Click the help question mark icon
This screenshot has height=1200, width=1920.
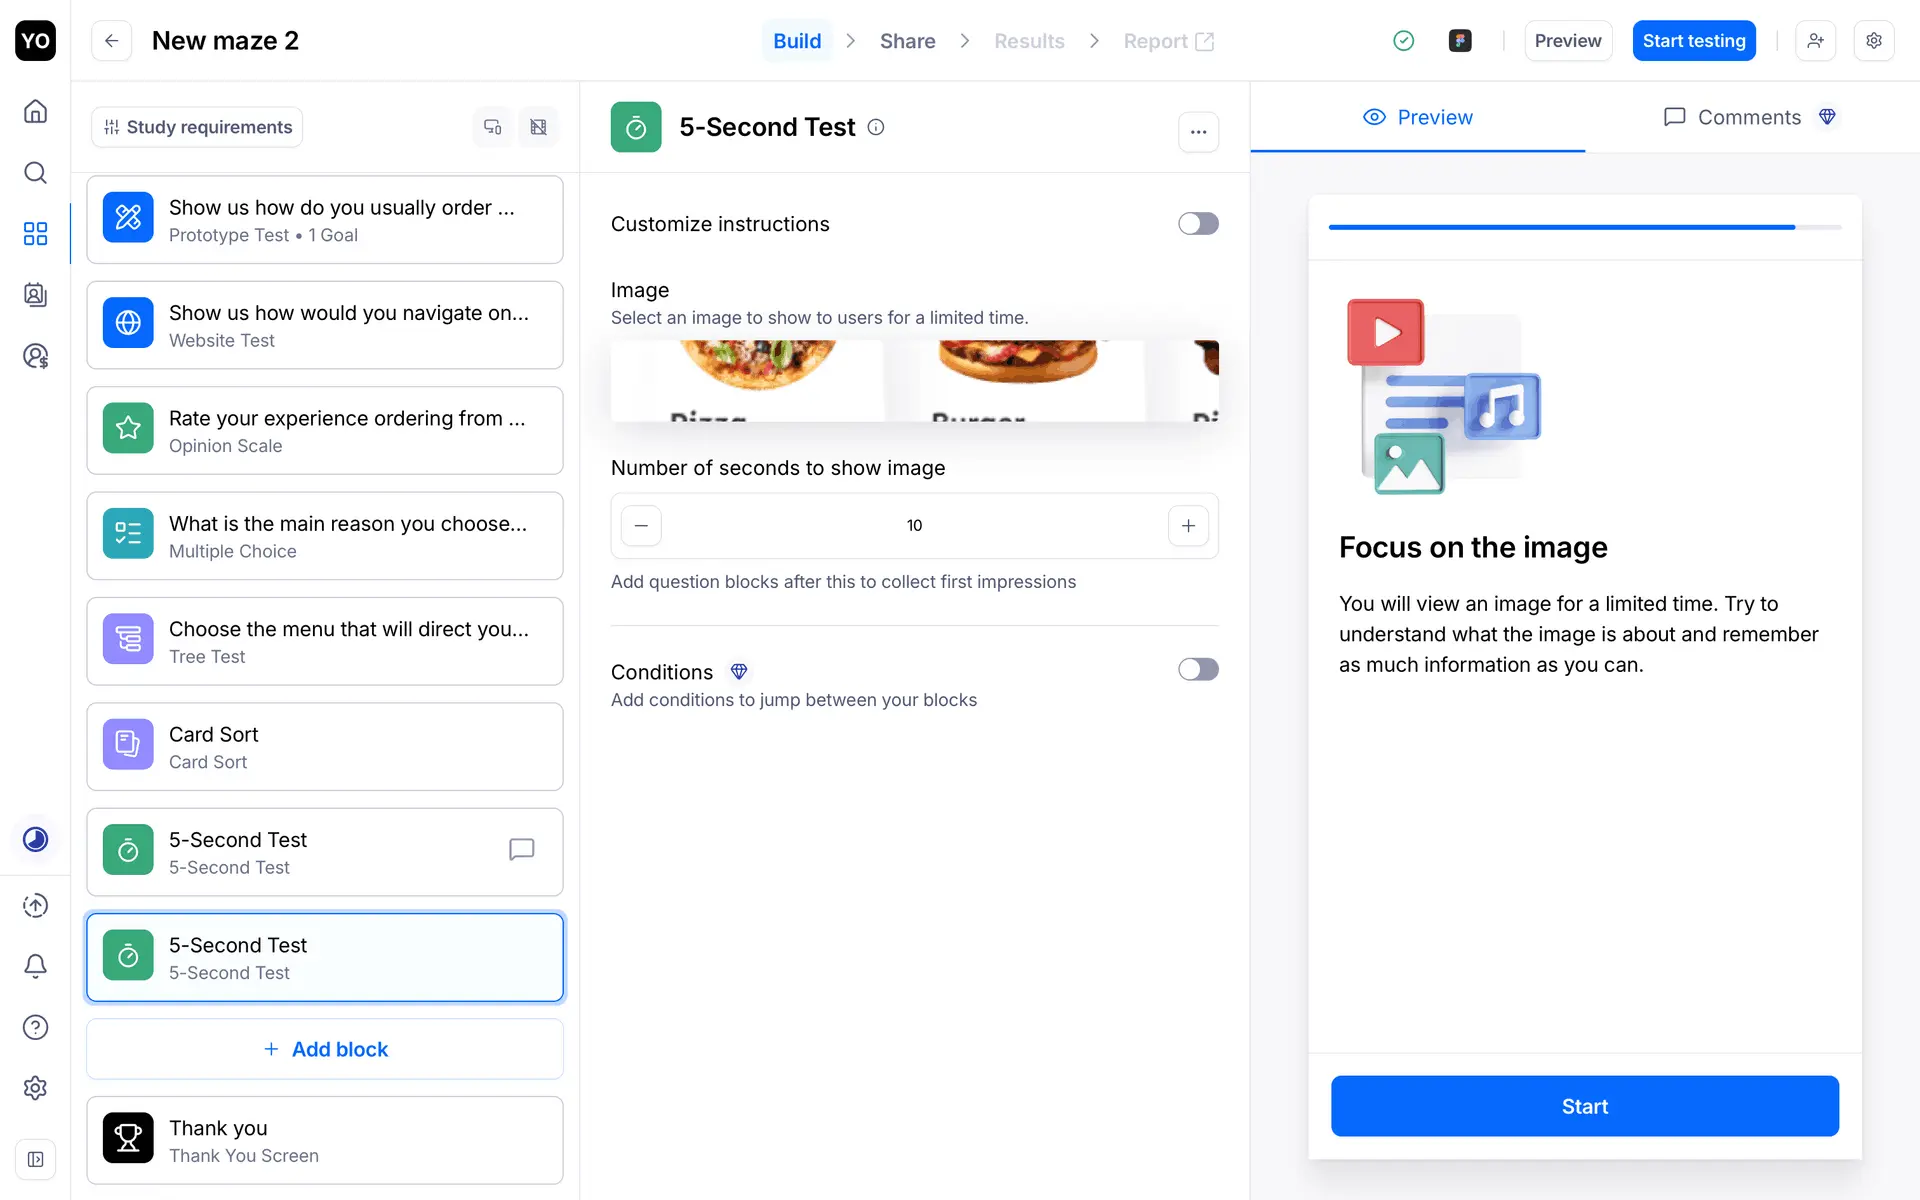(x=35, y=1027)
